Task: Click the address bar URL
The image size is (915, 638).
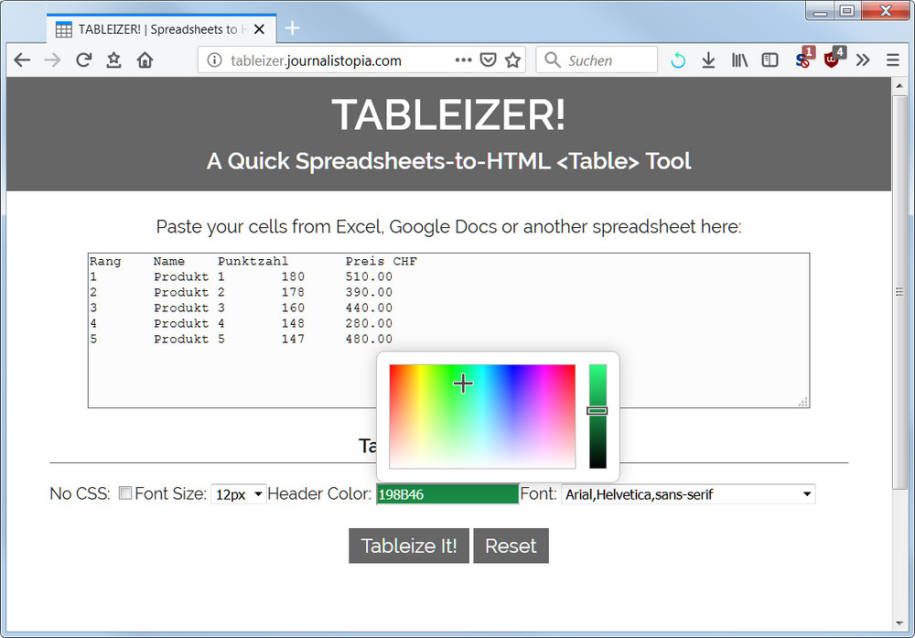Action: [x=316, y=60]
